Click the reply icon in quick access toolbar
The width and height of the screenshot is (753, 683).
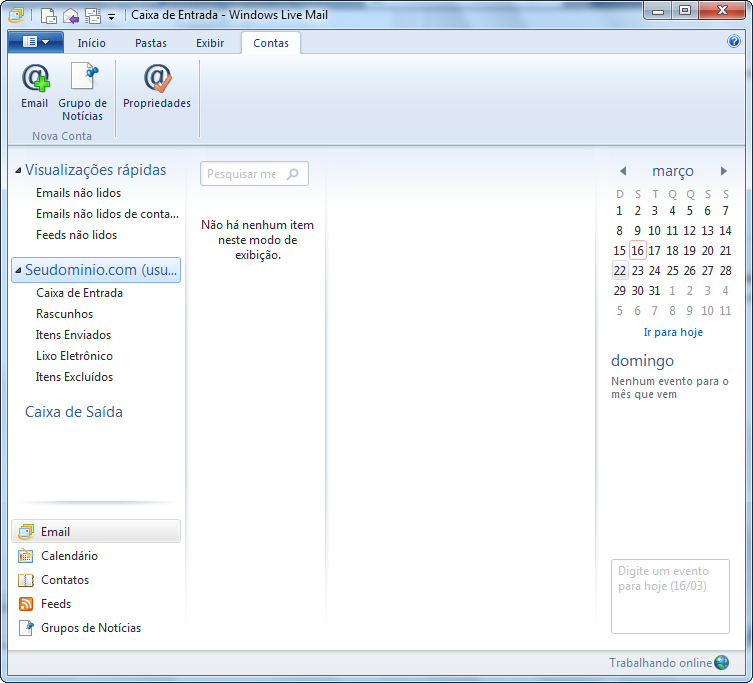71,15
